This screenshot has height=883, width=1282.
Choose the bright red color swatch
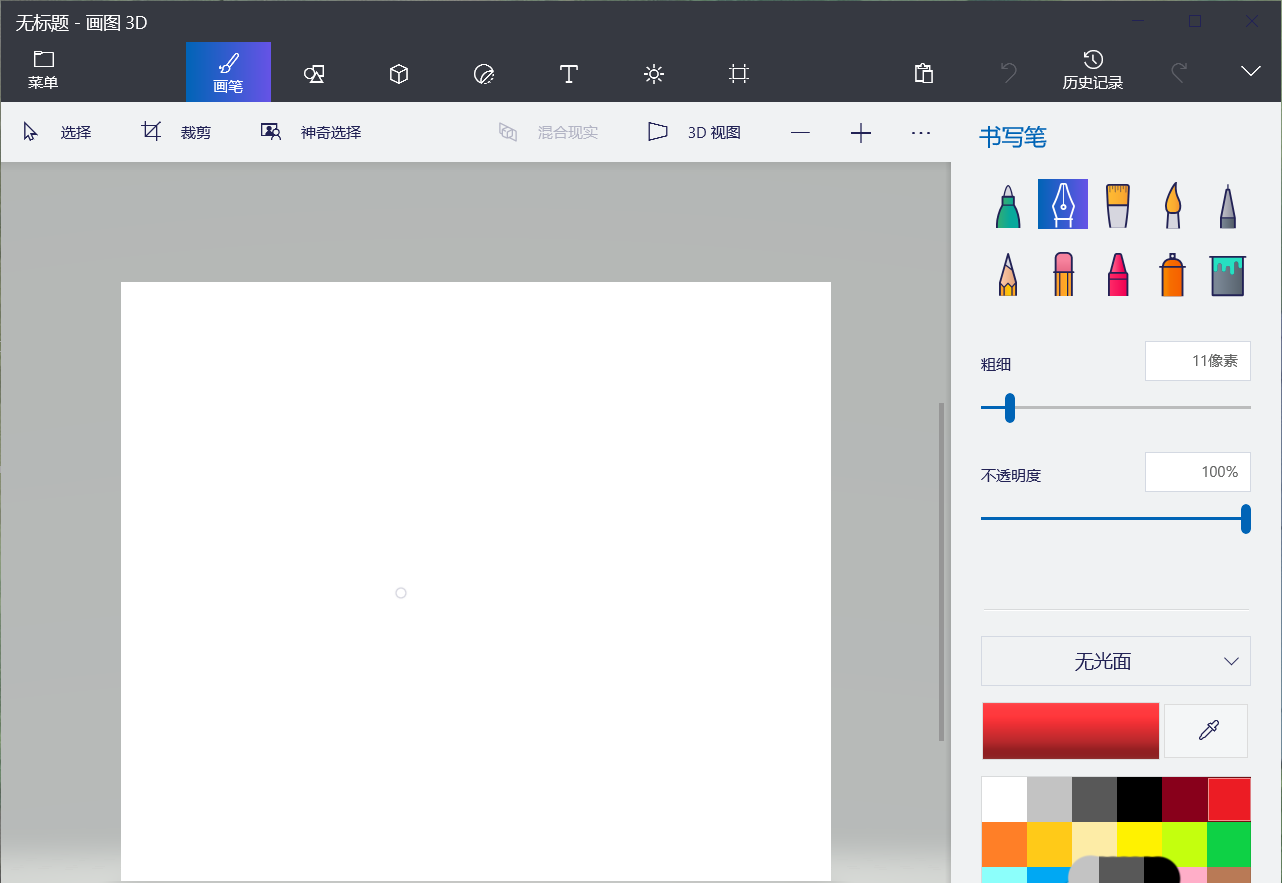pos(1229,799)
